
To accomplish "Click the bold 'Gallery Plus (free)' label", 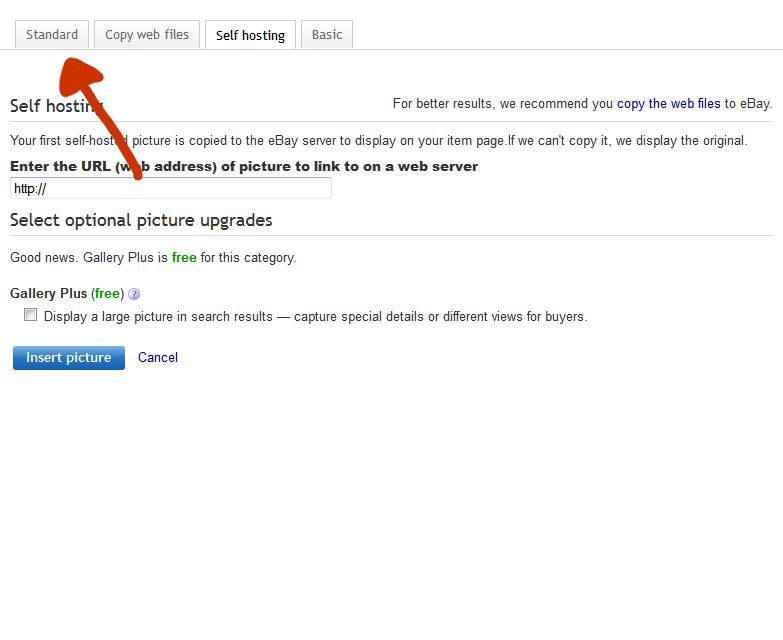I will coord(66,294).
